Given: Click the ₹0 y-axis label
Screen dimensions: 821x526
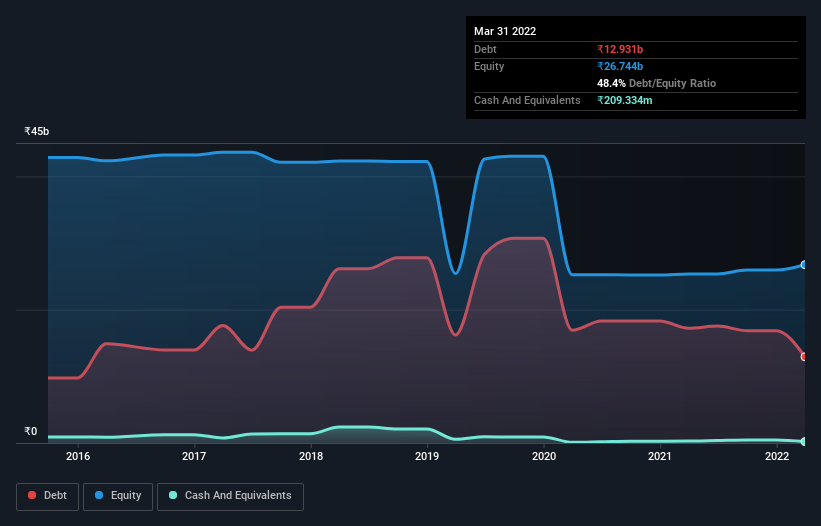Looking at the screenshot, I should (x=31, y=431).
